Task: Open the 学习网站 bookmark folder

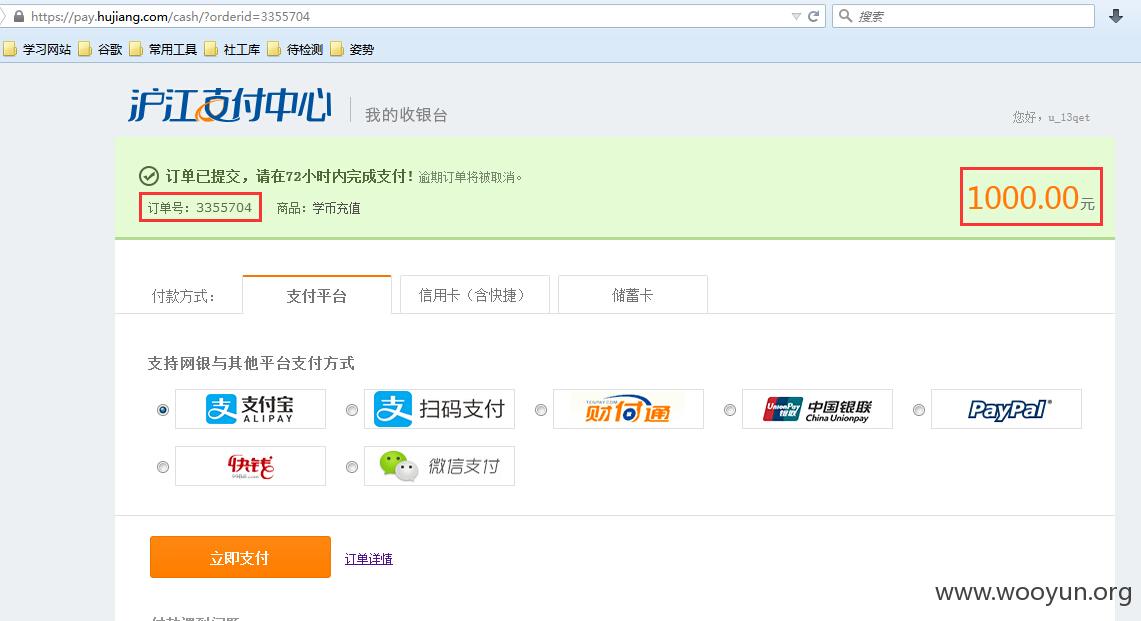Action: click(x=37, y=49)
